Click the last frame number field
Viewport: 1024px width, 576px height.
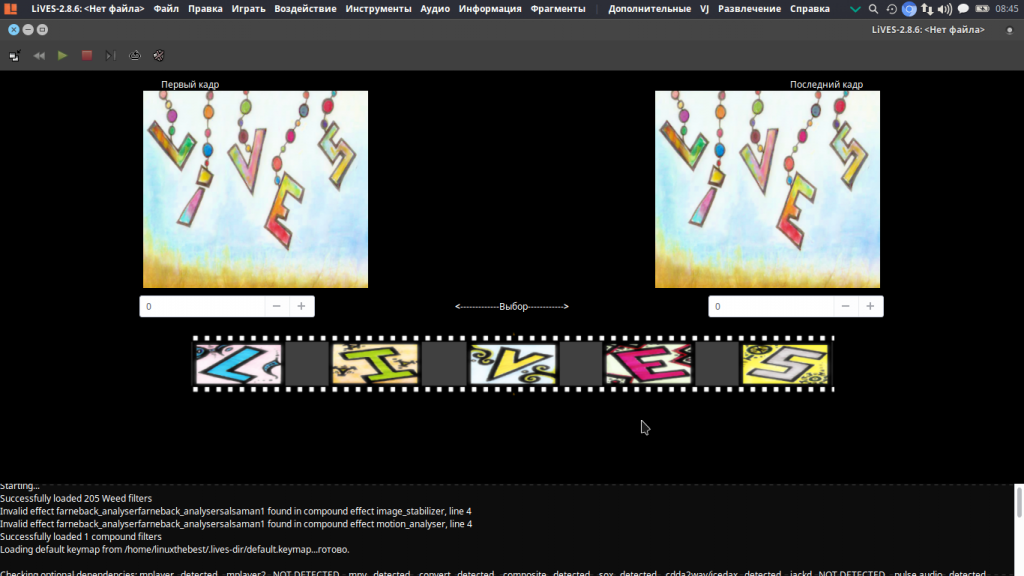(771, 306)
